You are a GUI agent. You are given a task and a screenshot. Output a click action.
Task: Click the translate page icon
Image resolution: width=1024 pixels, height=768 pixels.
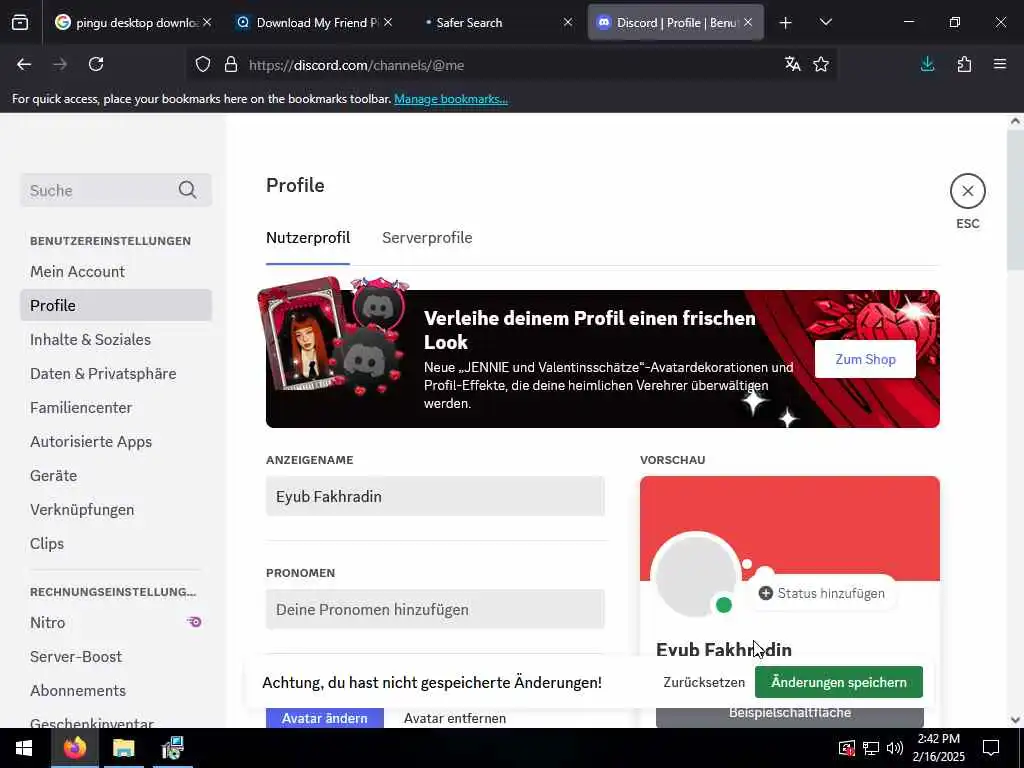click(792, 64)
